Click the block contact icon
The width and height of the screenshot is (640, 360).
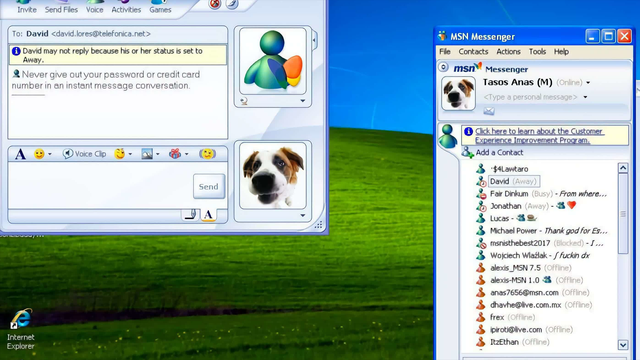point(215,4)
